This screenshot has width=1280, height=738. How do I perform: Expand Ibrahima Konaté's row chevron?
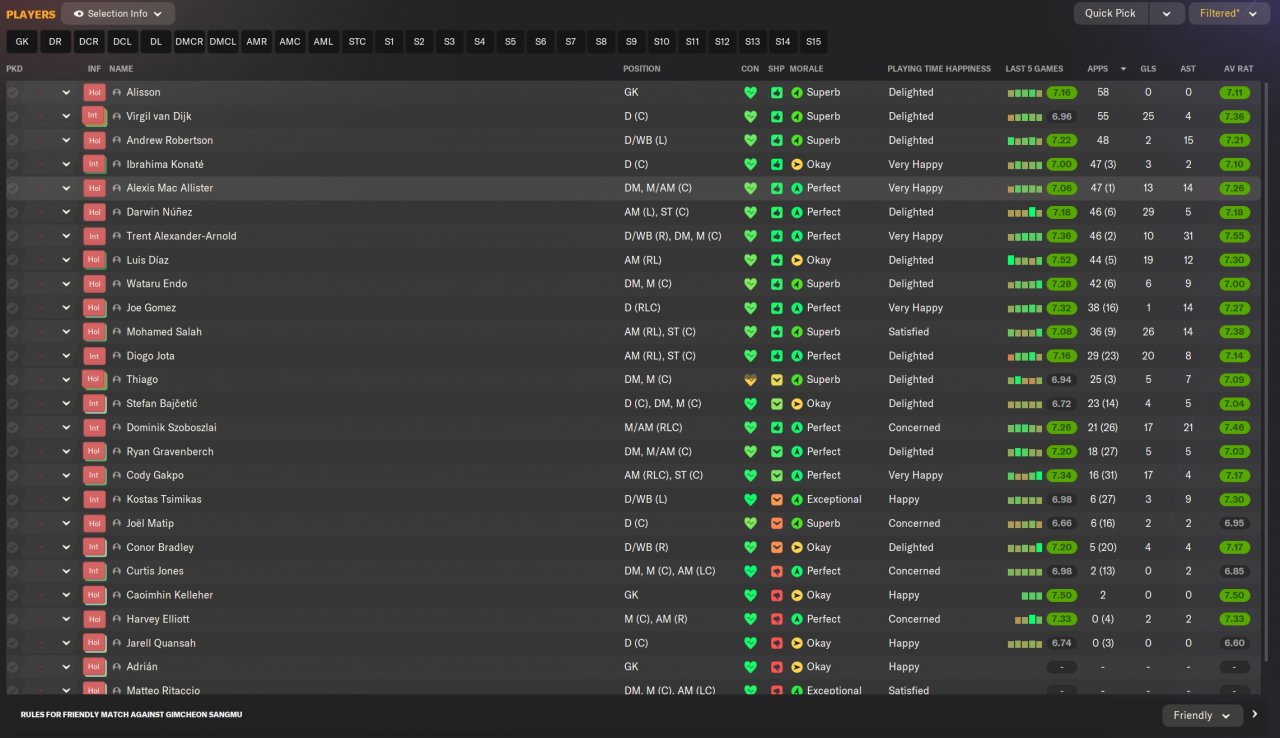(x=66, y=164)
